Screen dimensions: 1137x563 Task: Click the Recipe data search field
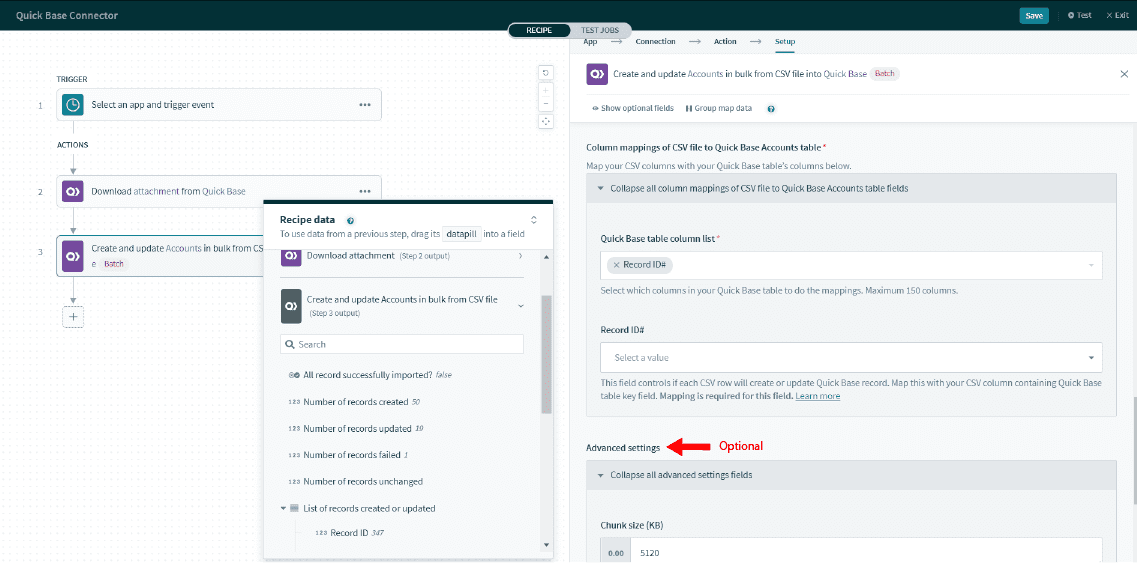pyautogui.click(x=402, y=344)
